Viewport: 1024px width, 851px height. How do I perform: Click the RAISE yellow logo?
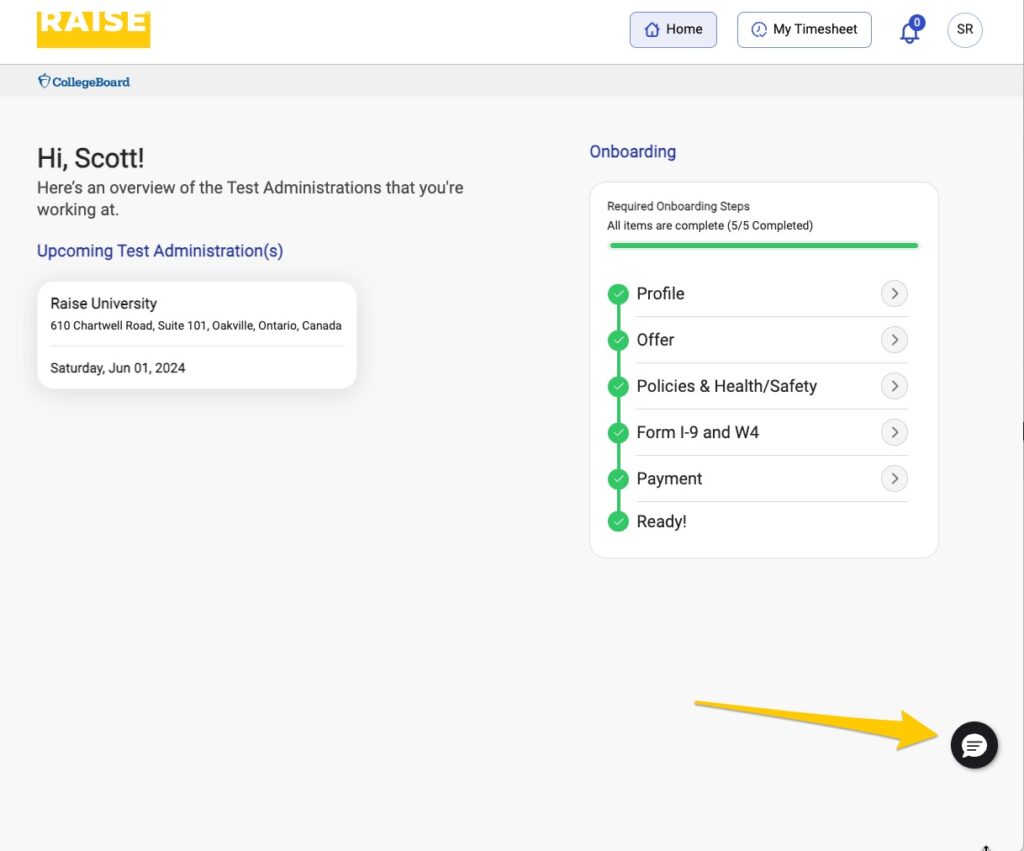[93, 27]
